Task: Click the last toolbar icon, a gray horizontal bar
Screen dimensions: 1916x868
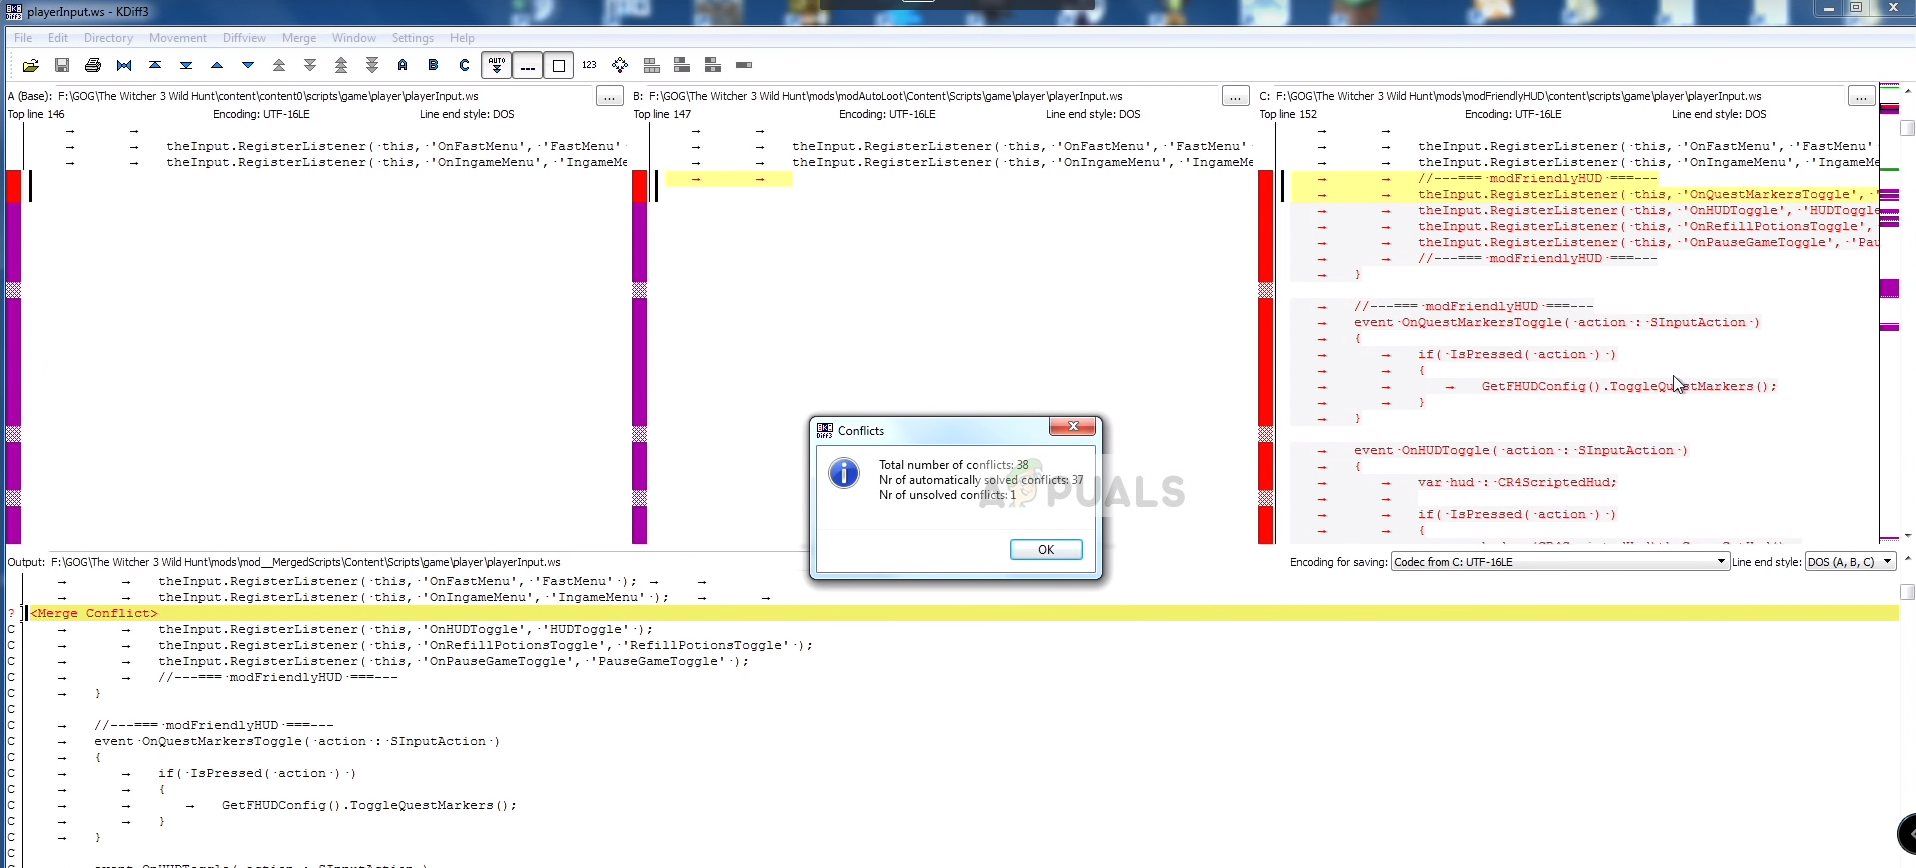Action: coord(744,65)
